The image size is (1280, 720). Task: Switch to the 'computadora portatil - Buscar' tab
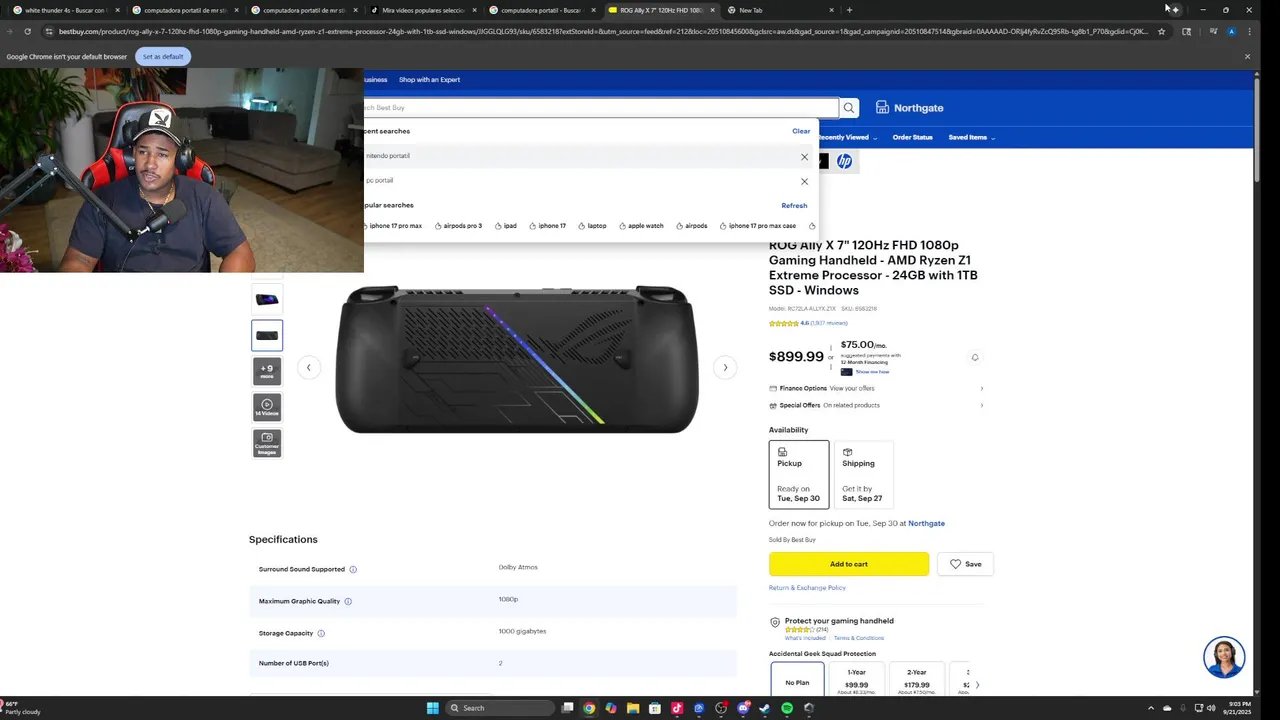542,10
